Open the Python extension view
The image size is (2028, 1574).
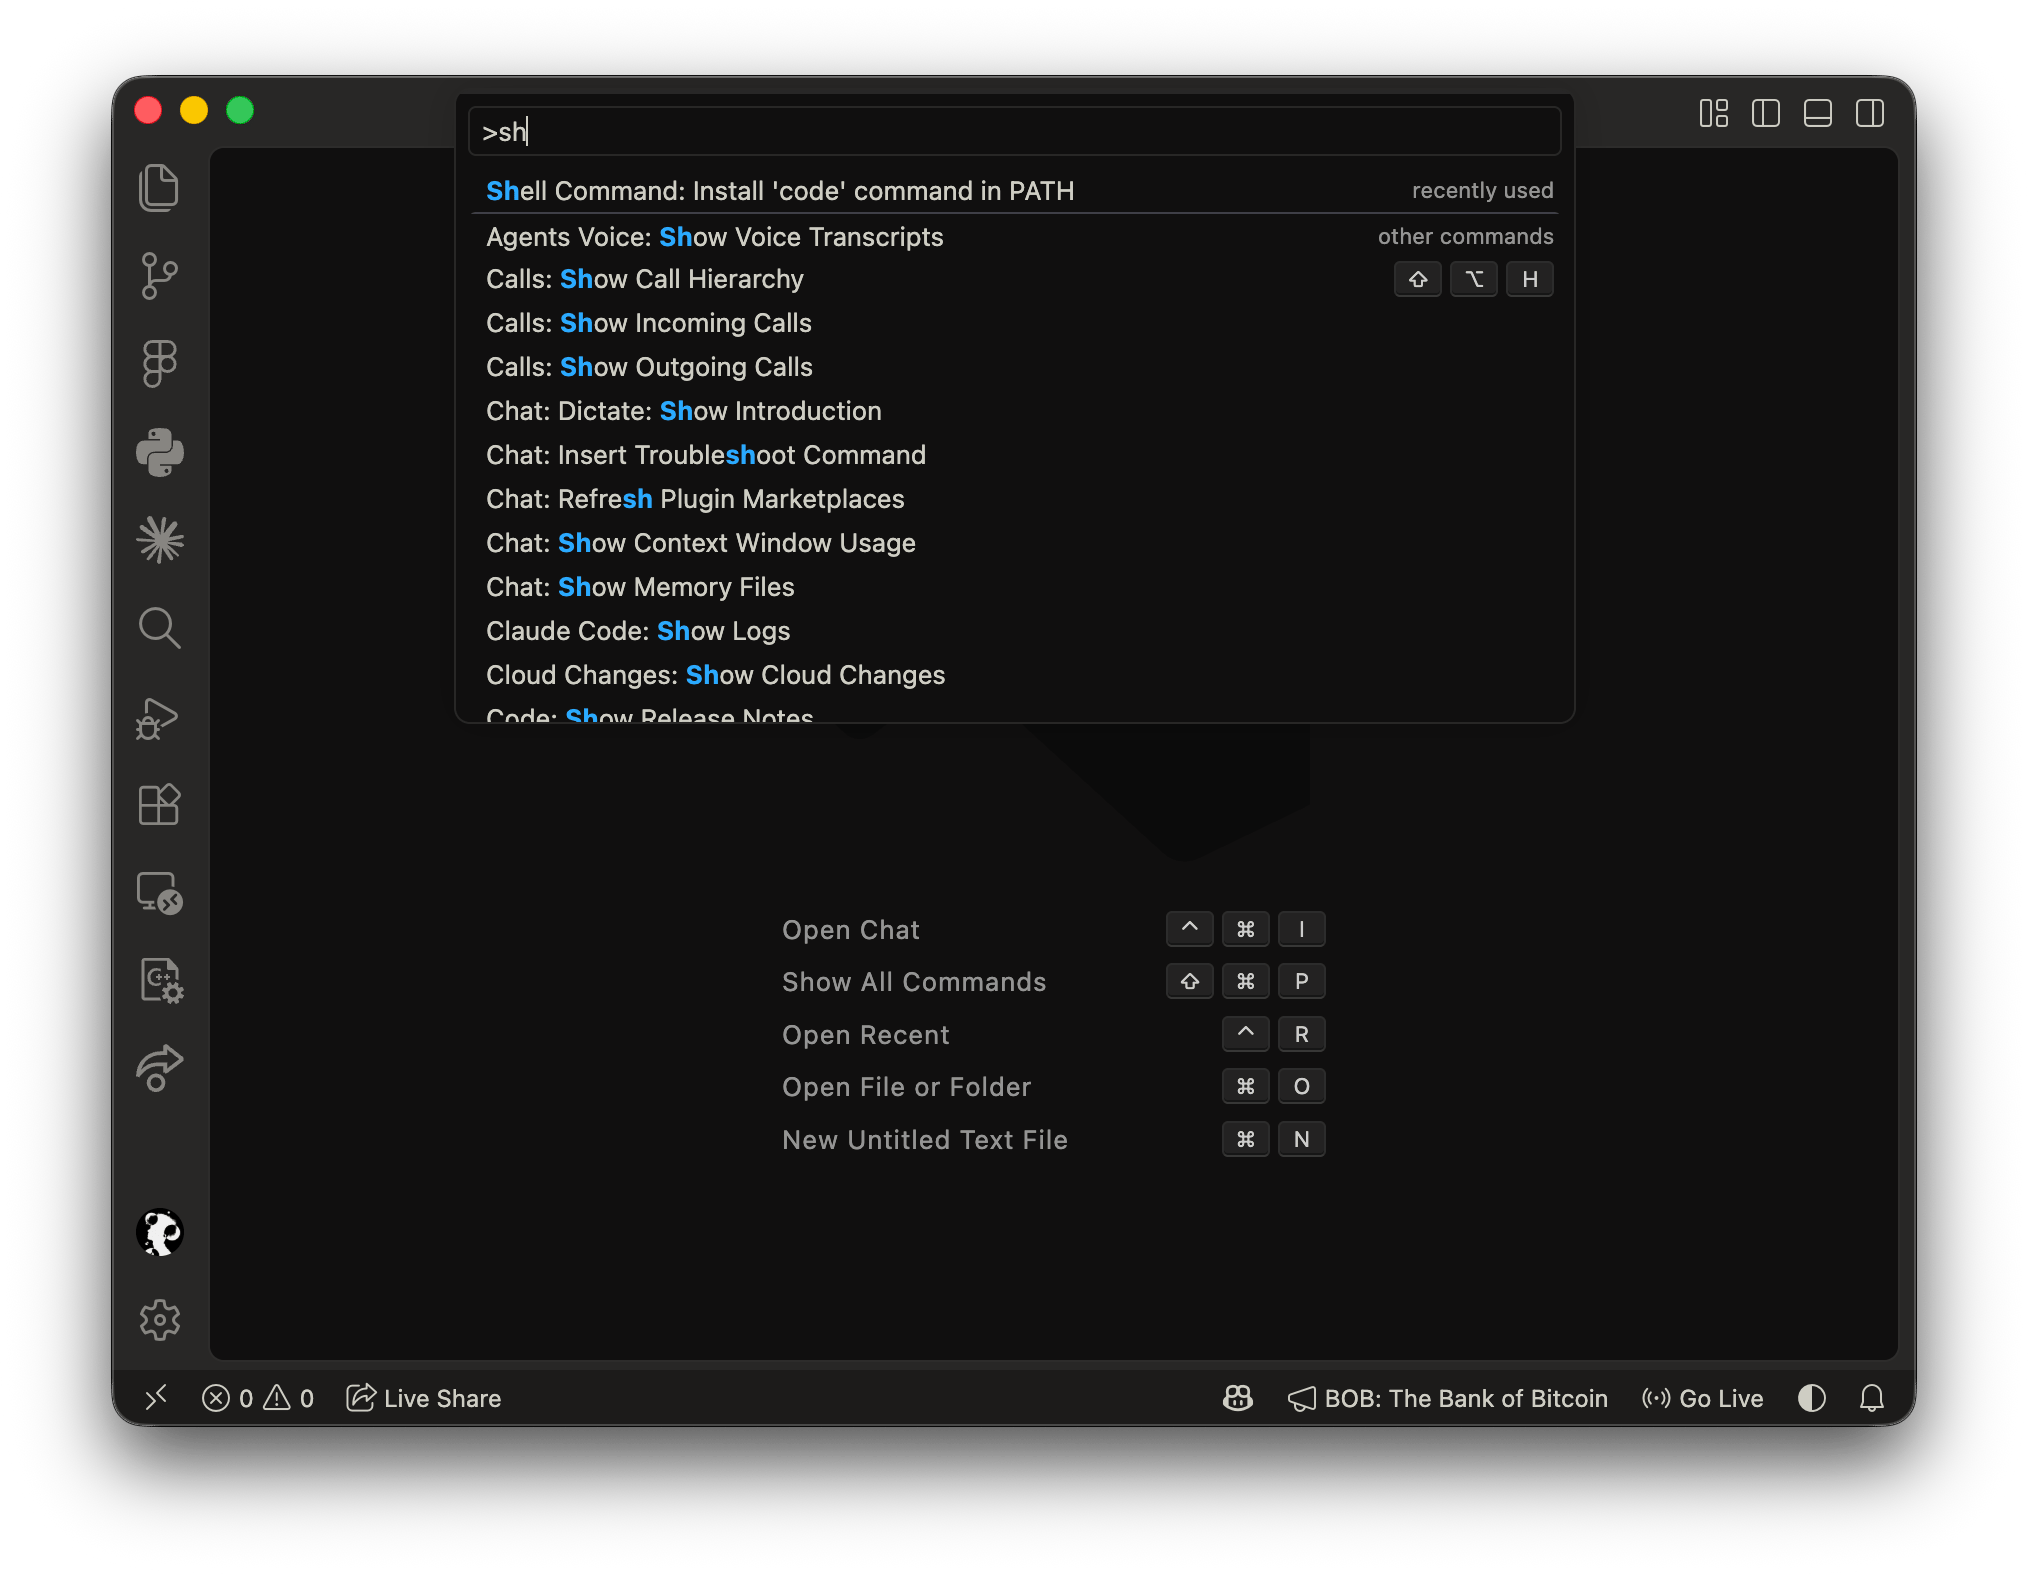(x=160, y=452)
